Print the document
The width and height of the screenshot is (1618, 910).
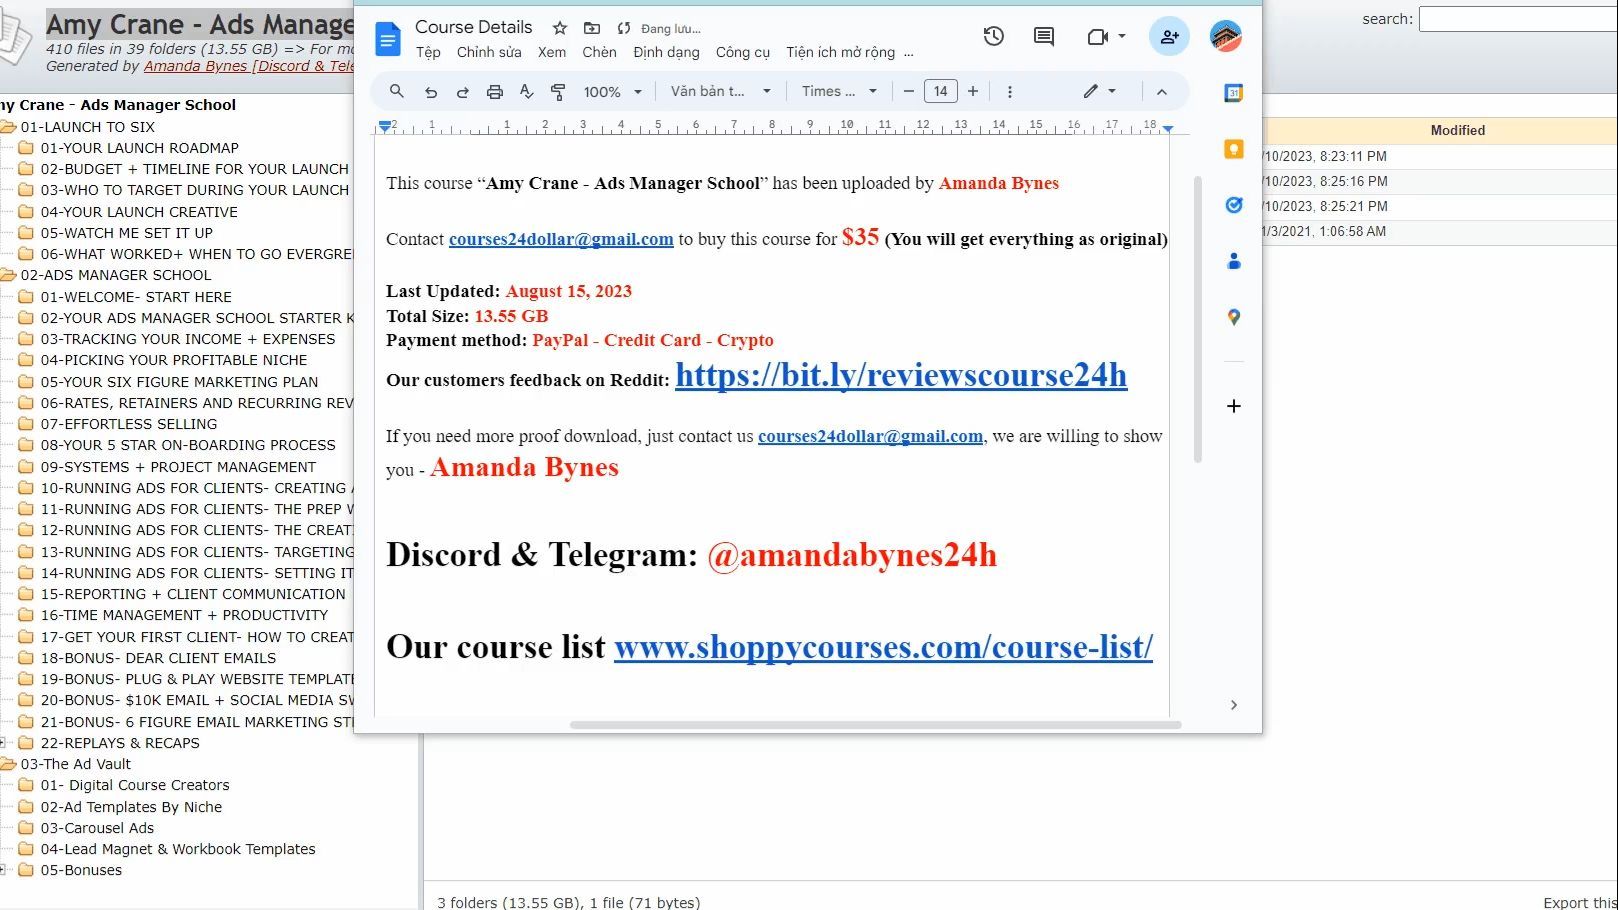(495, 92)
